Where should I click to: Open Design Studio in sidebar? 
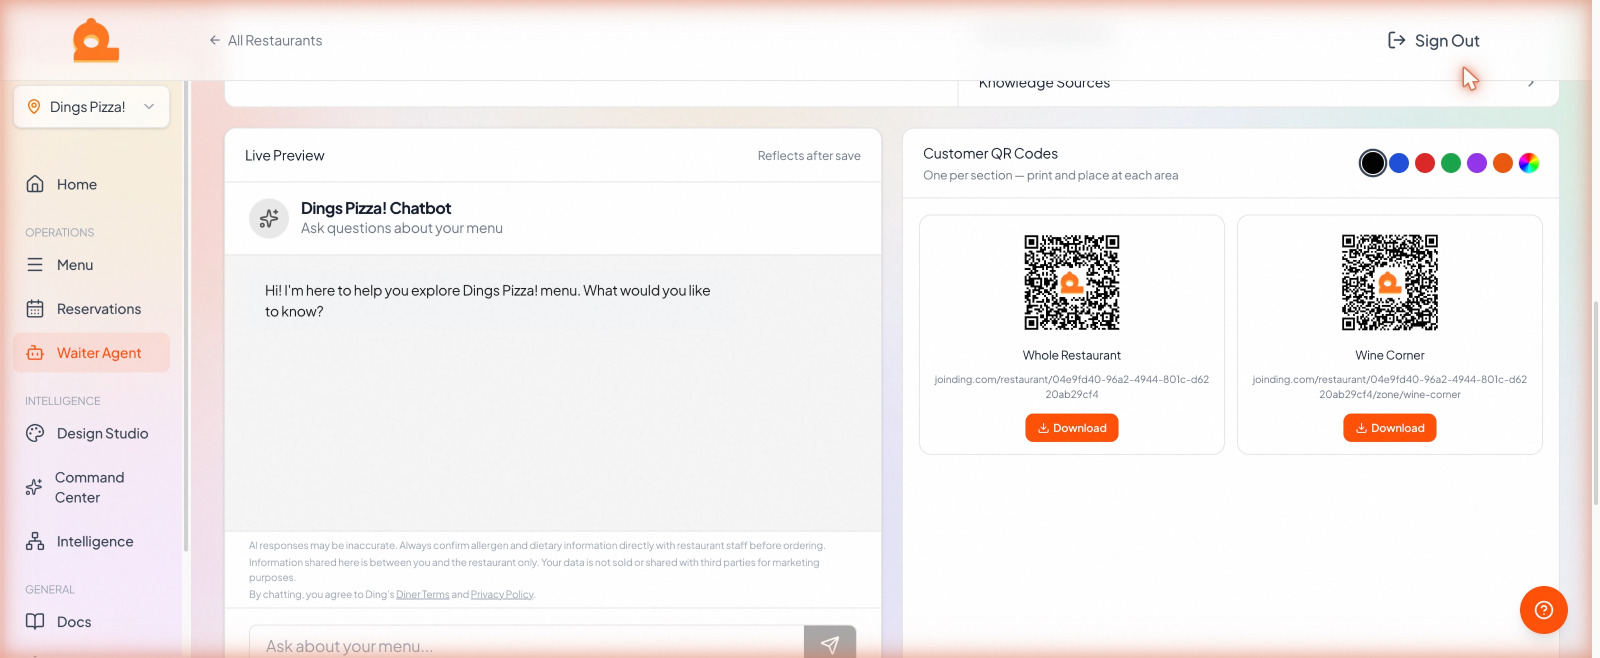click(x=92, y=433)
